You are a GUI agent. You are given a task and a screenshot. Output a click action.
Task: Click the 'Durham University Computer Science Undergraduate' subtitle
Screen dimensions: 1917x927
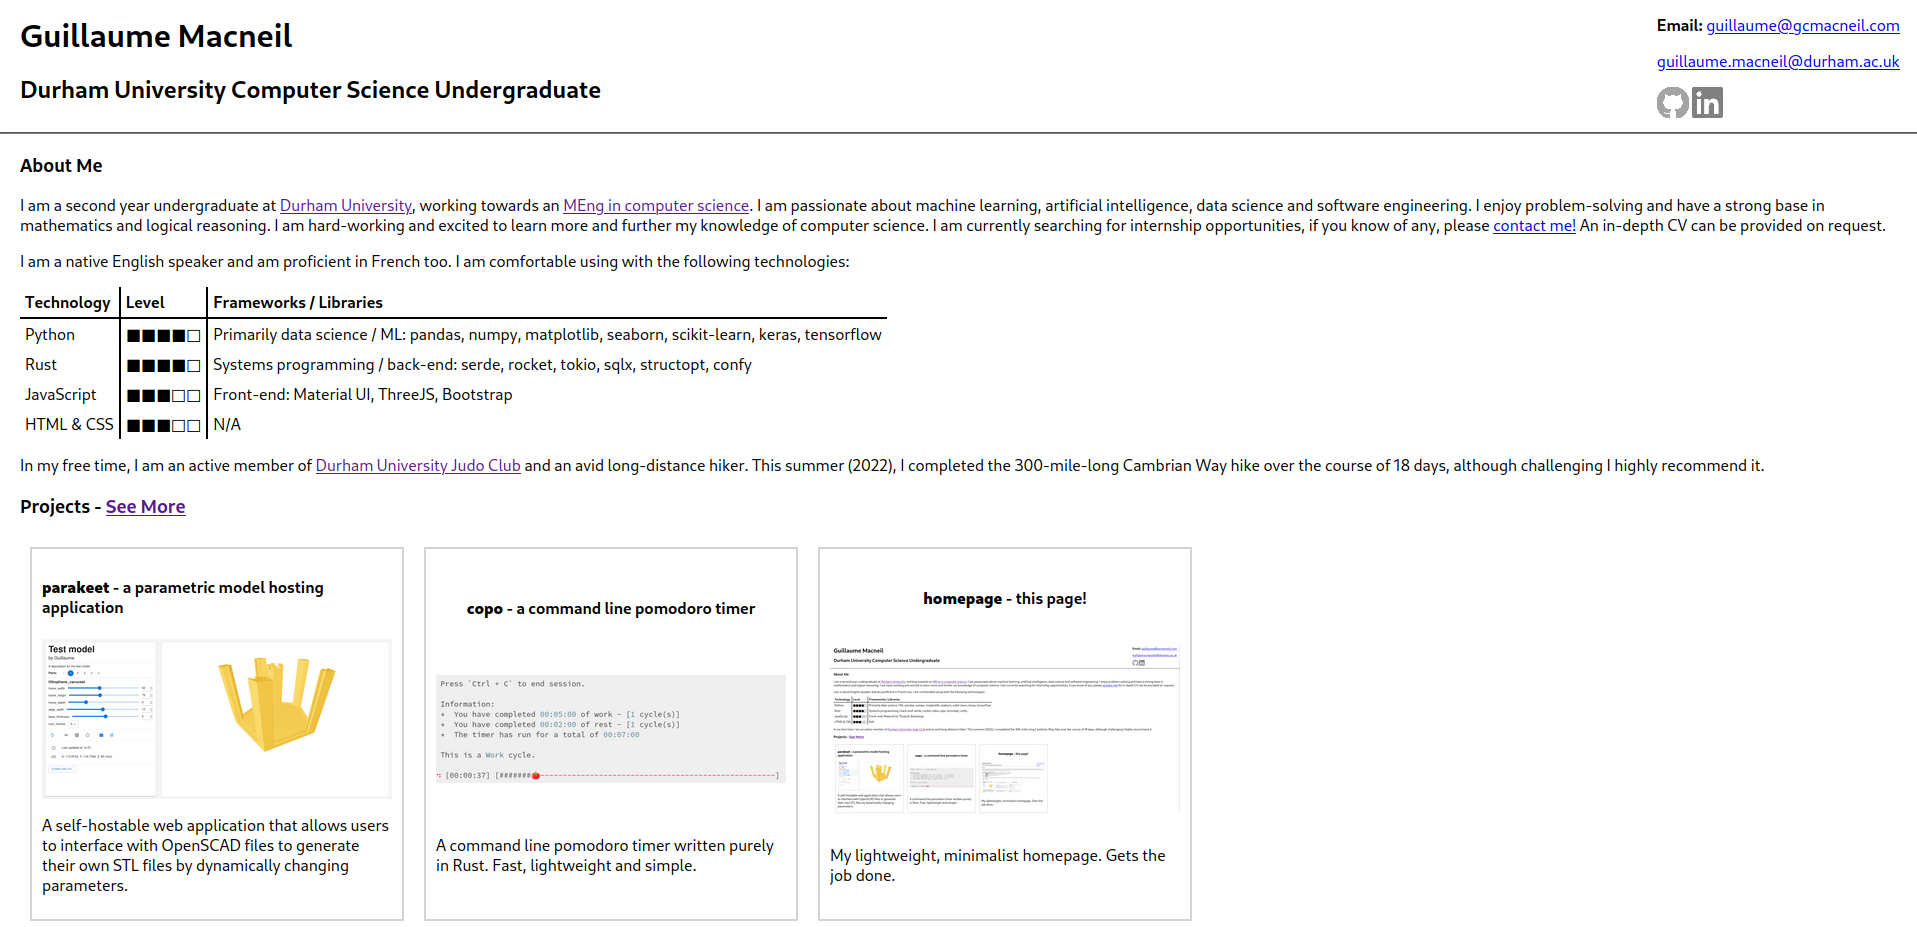[x=310, y=91]
